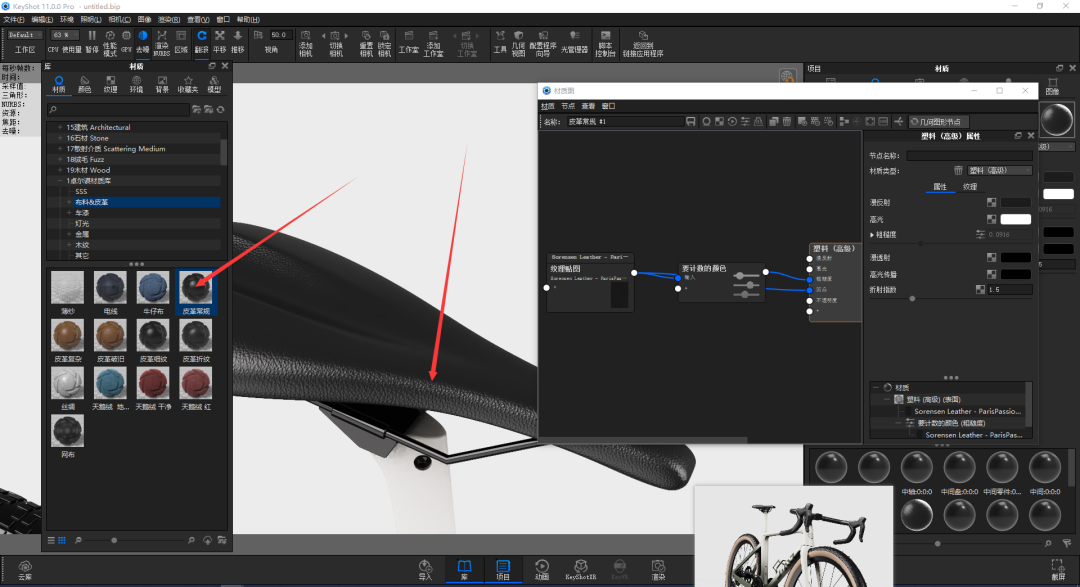
Task: Click the 高光 white color swatch
Action: click(x=1015, y=219)
